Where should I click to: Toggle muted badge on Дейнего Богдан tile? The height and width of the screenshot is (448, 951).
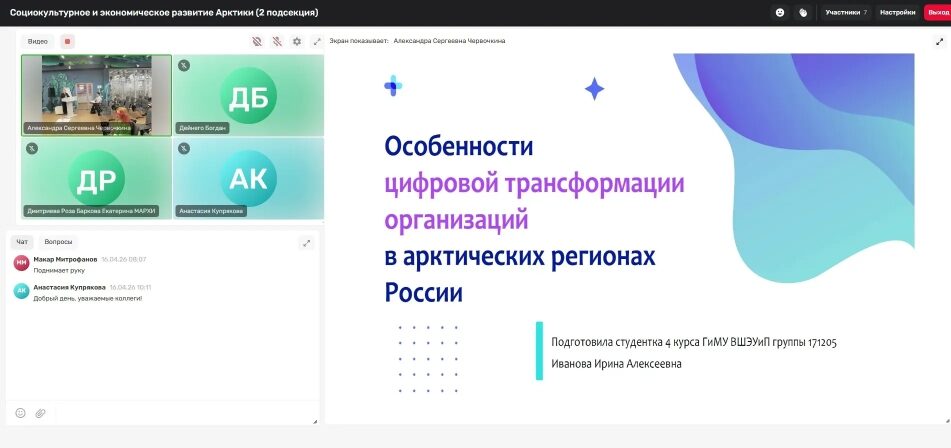click(x=184, y=65)
